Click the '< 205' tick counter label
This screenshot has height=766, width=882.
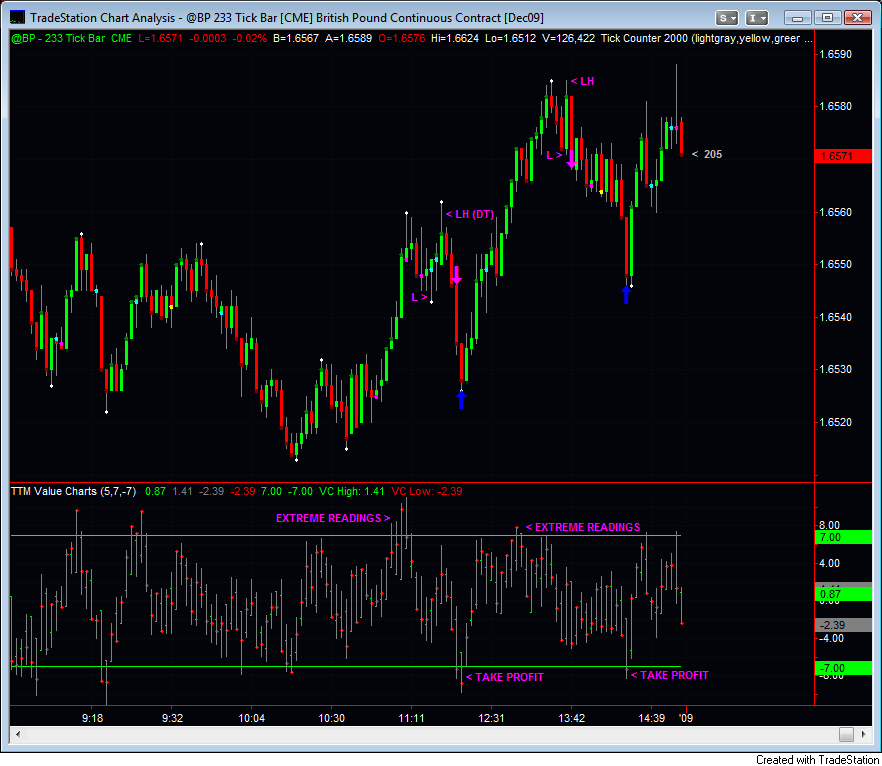706,154
